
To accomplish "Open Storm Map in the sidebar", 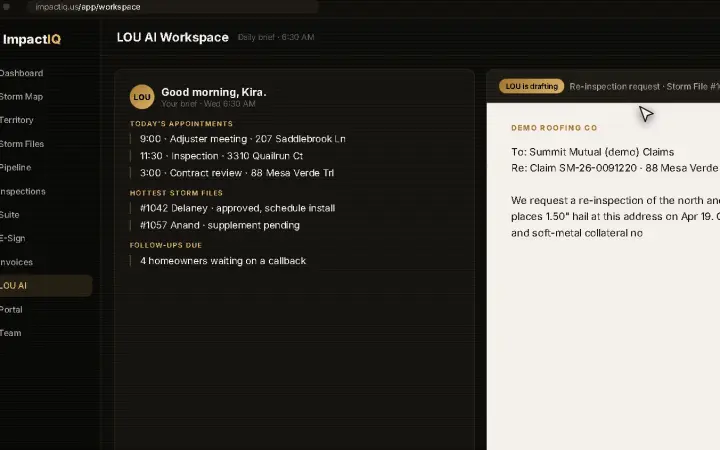I will (x=21, y=96).
